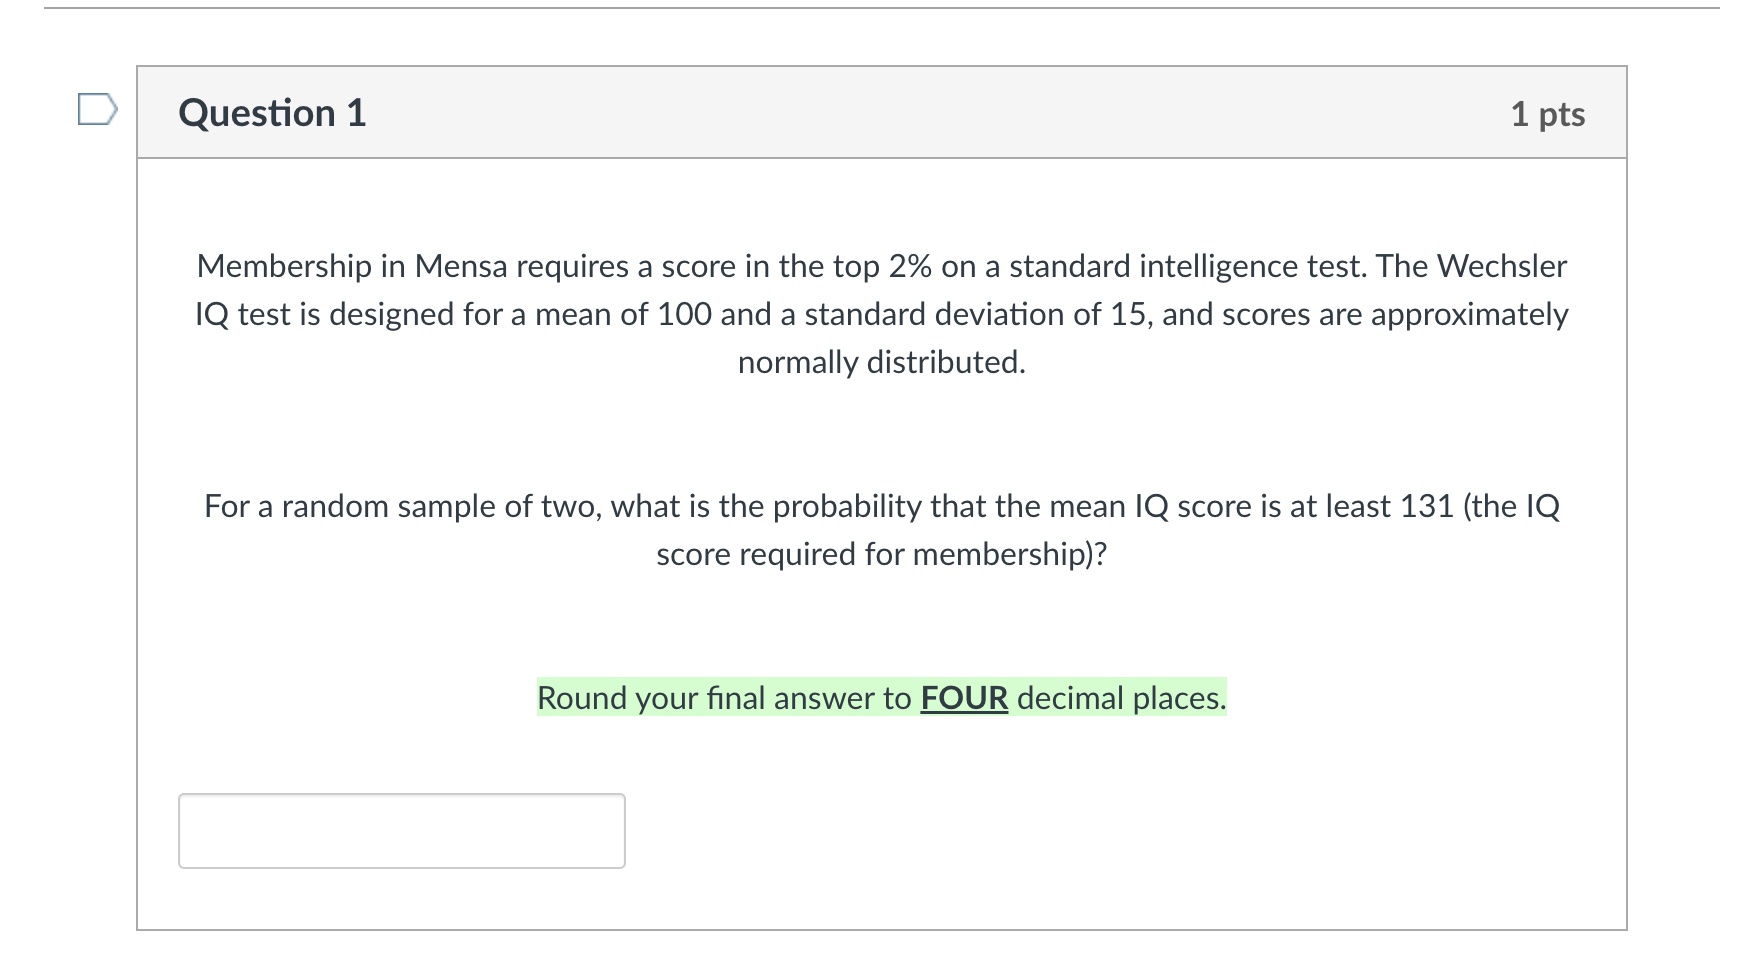Click the underlined word FOUR

[x=964, y=698]
